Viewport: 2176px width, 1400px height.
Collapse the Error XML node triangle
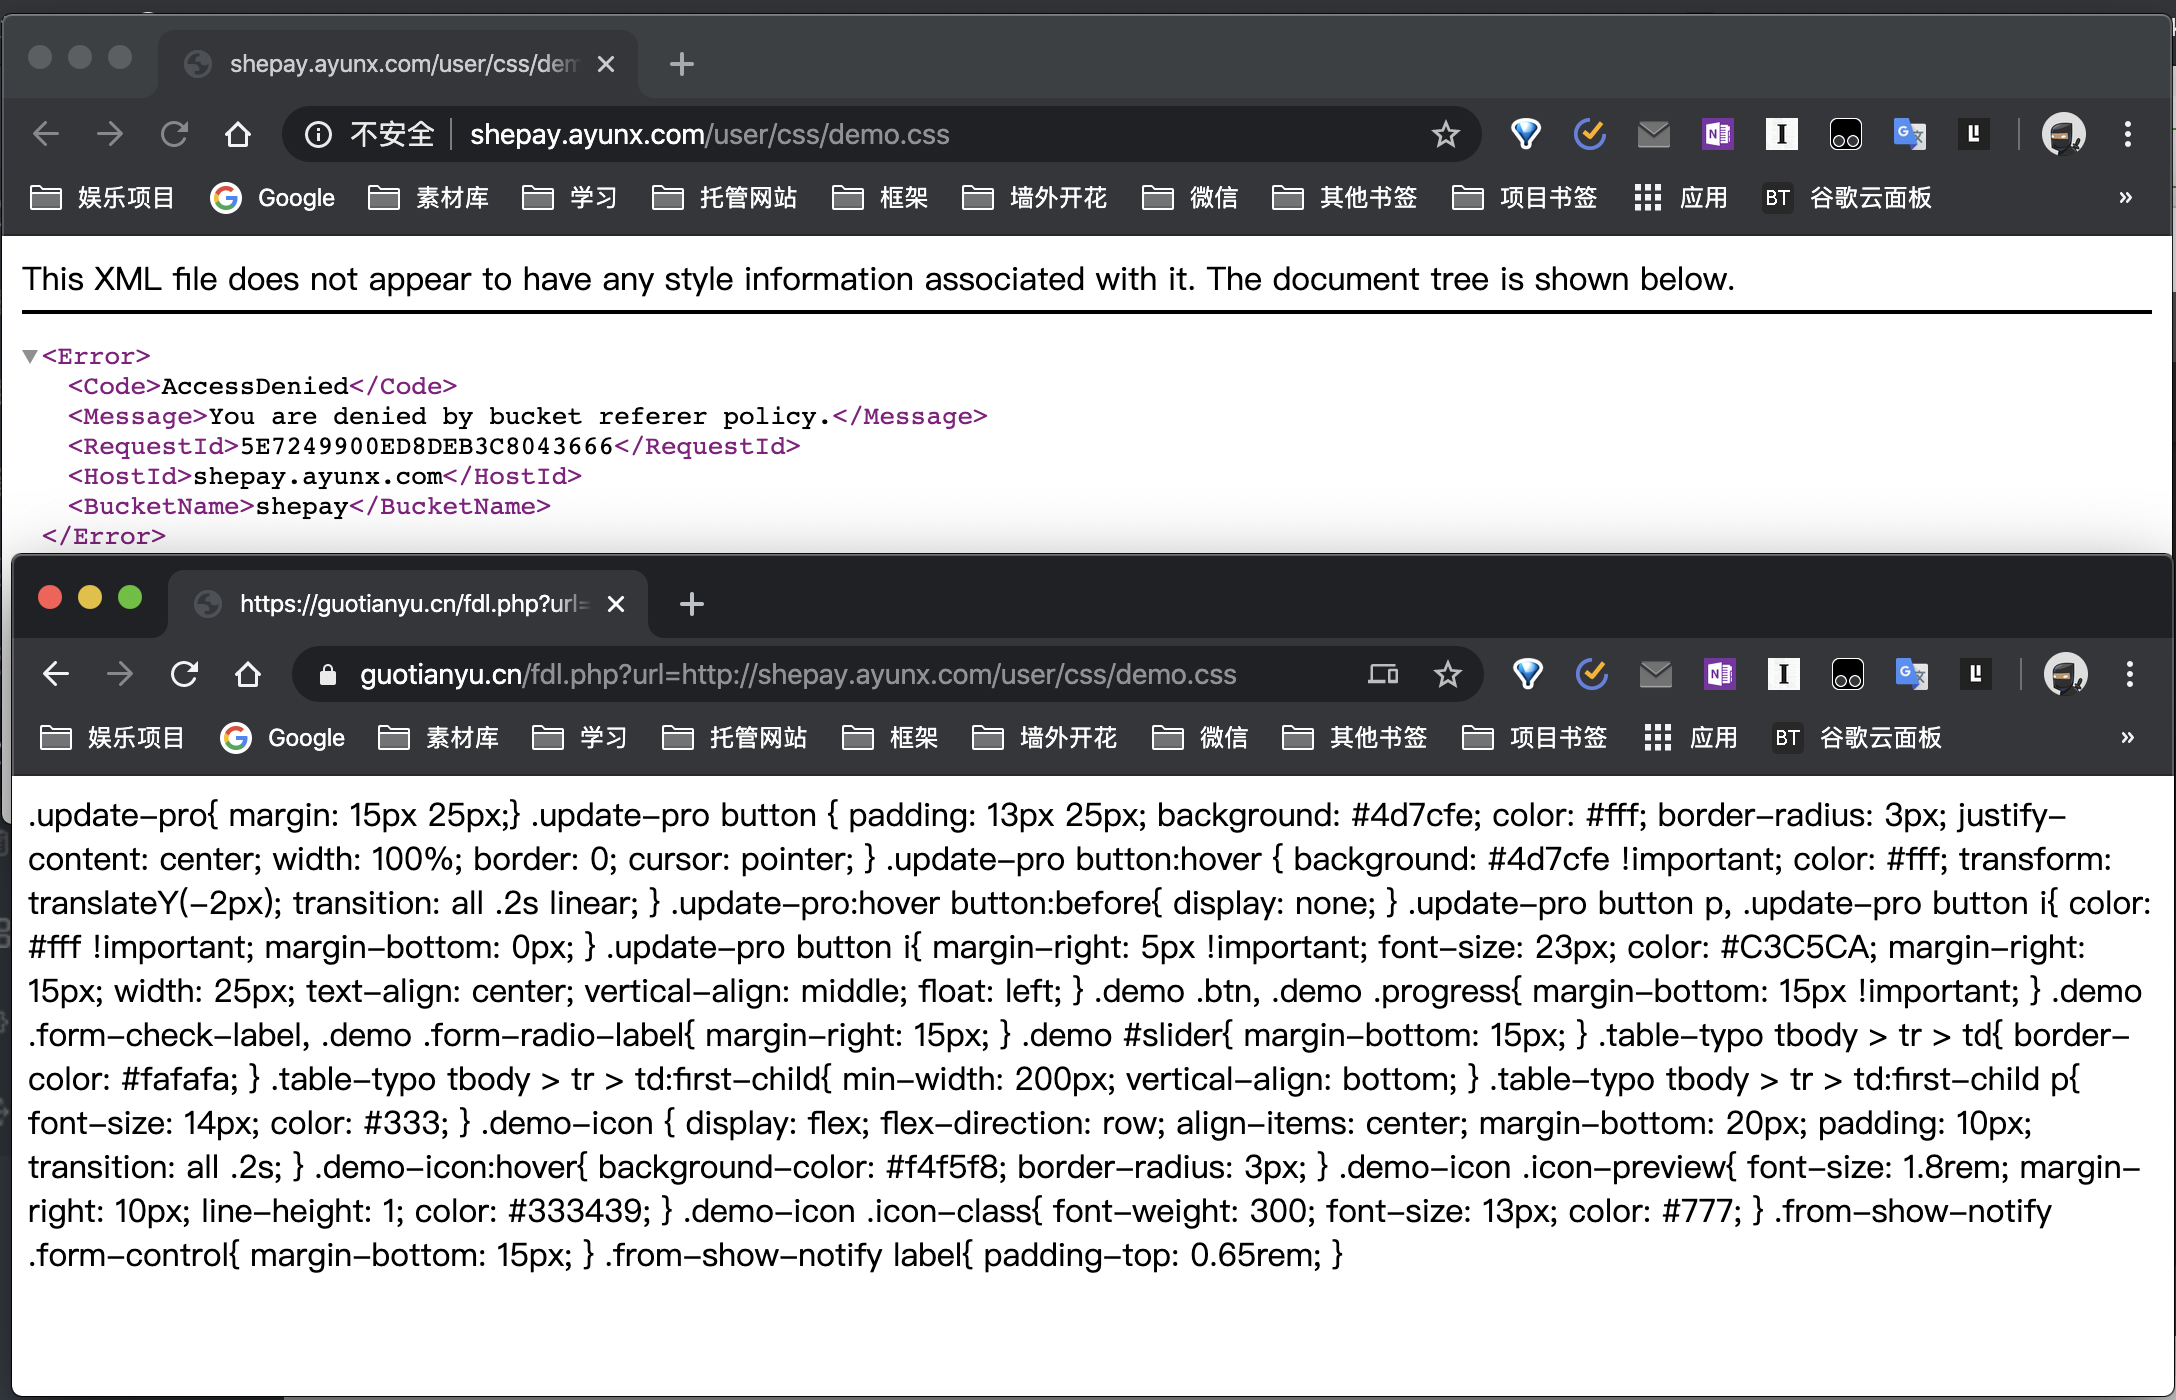click(x=30, y=357)
